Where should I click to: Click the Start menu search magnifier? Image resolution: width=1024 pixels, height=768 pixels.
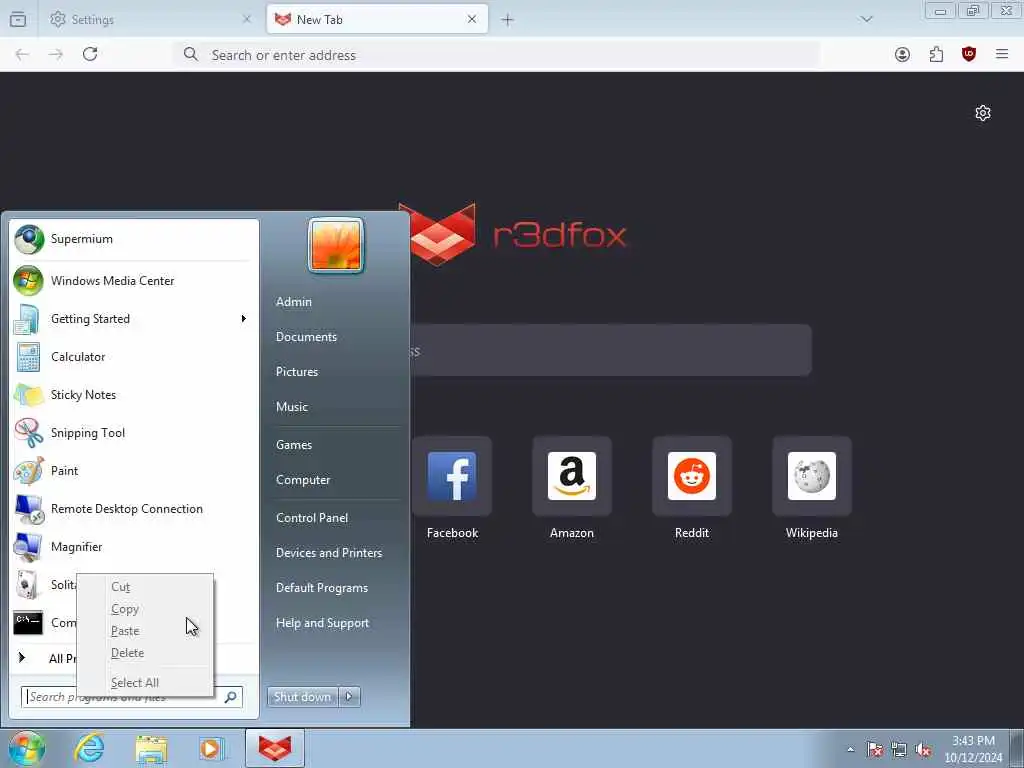click(231, 697)
